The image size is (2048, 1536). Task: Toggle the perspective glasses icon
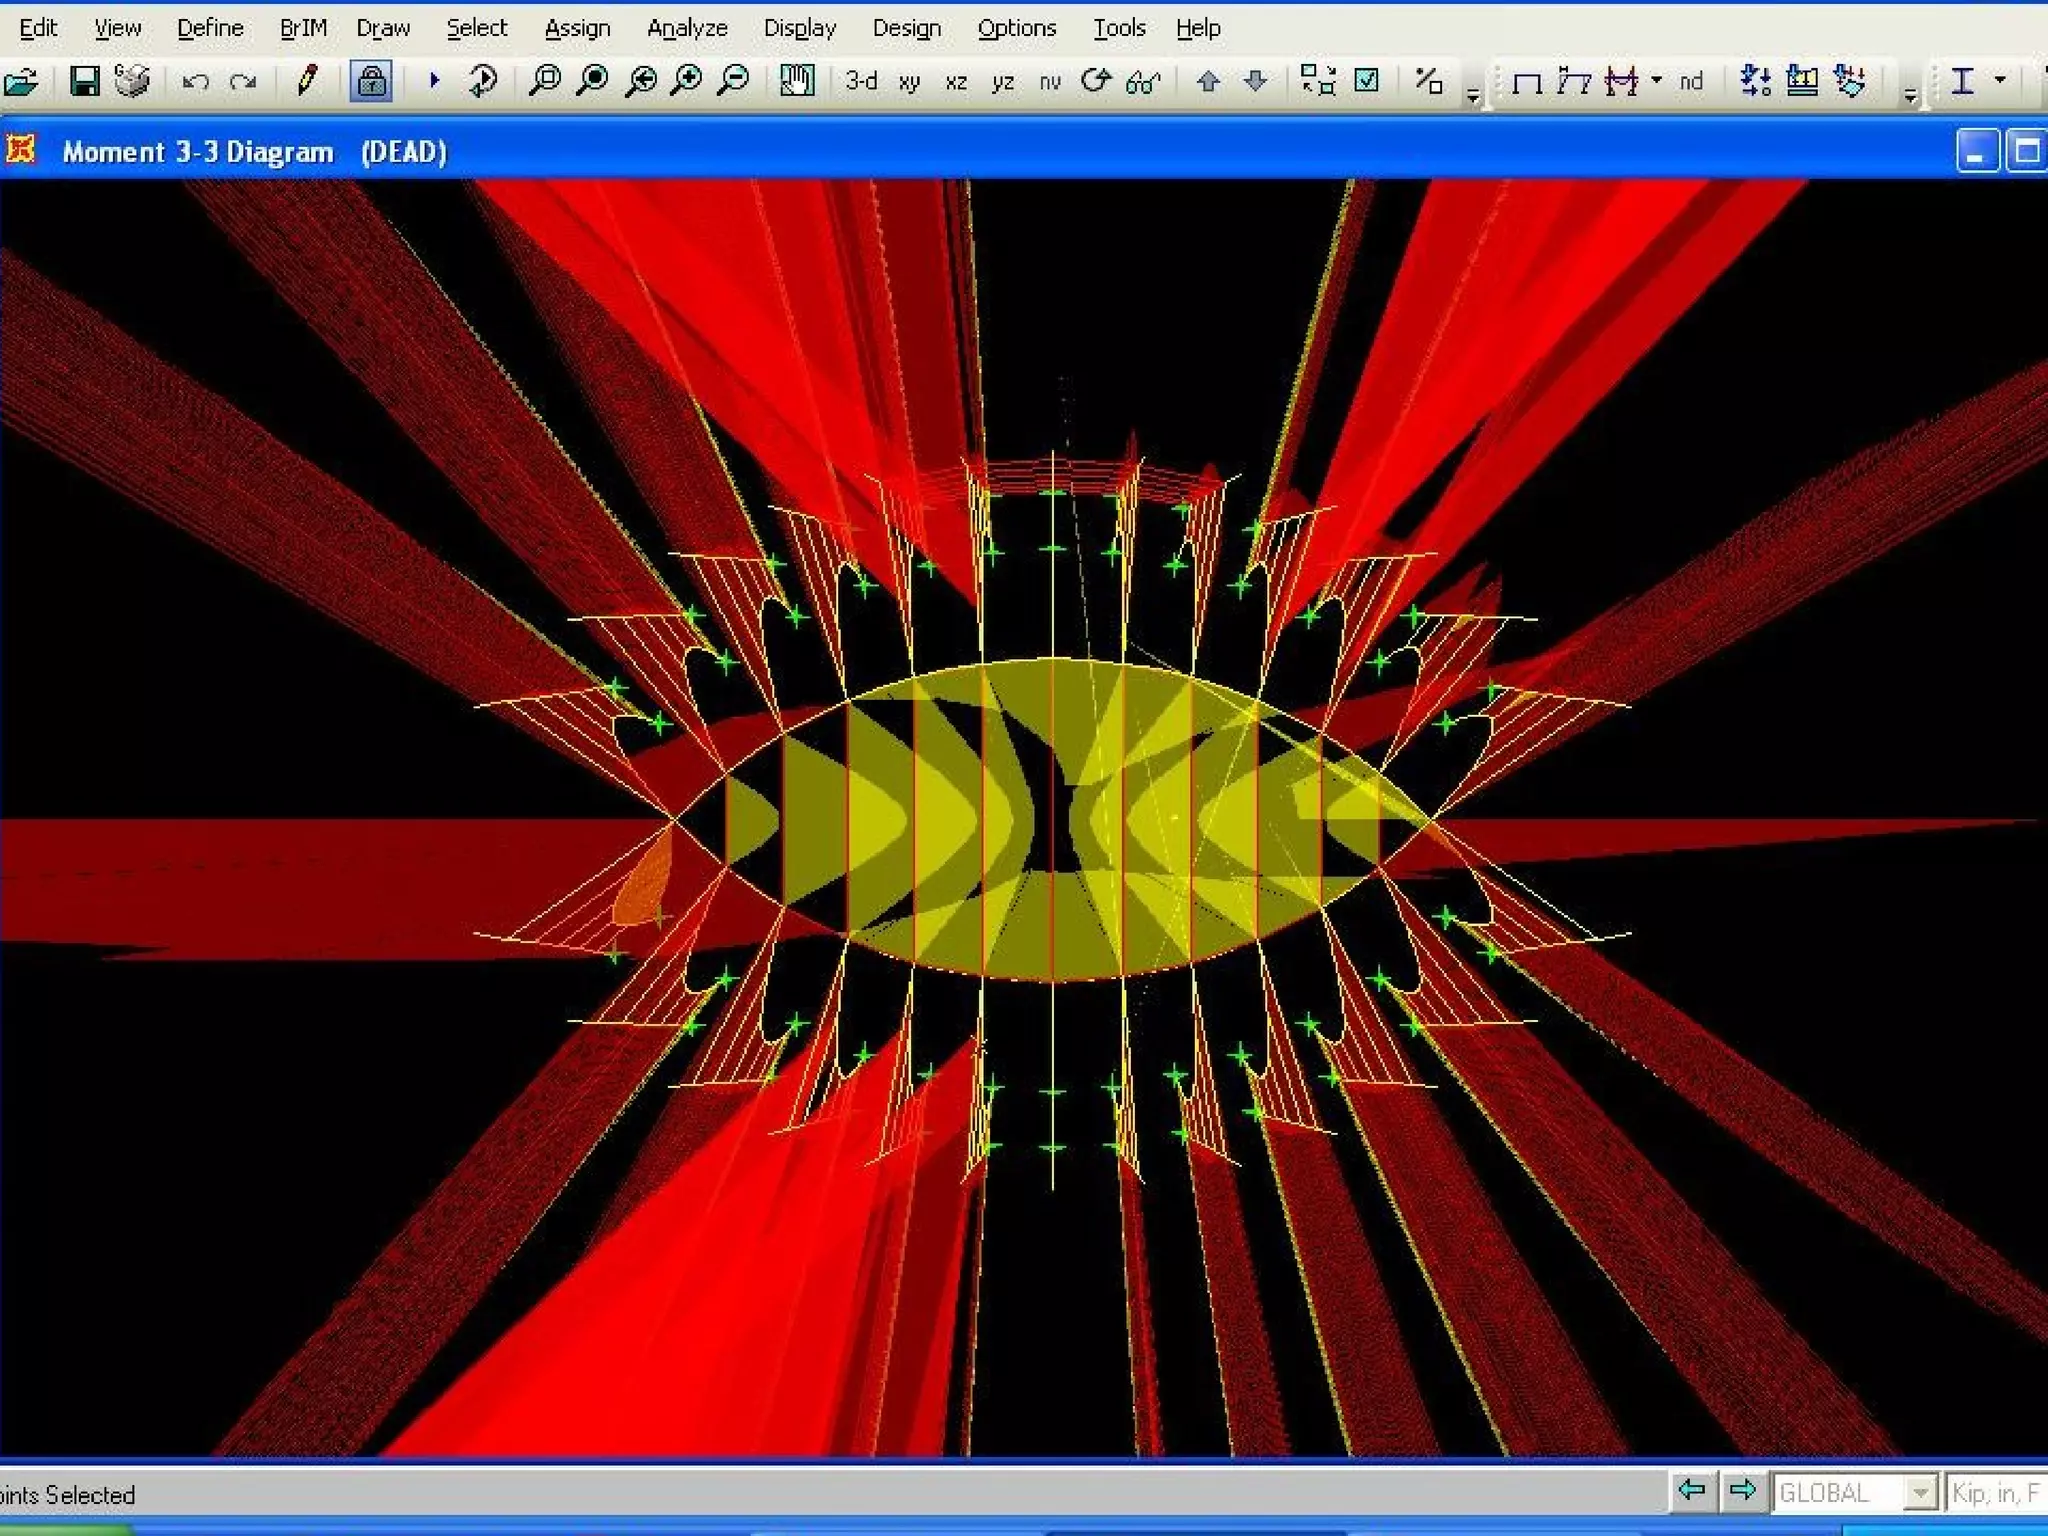point(1143,82)
